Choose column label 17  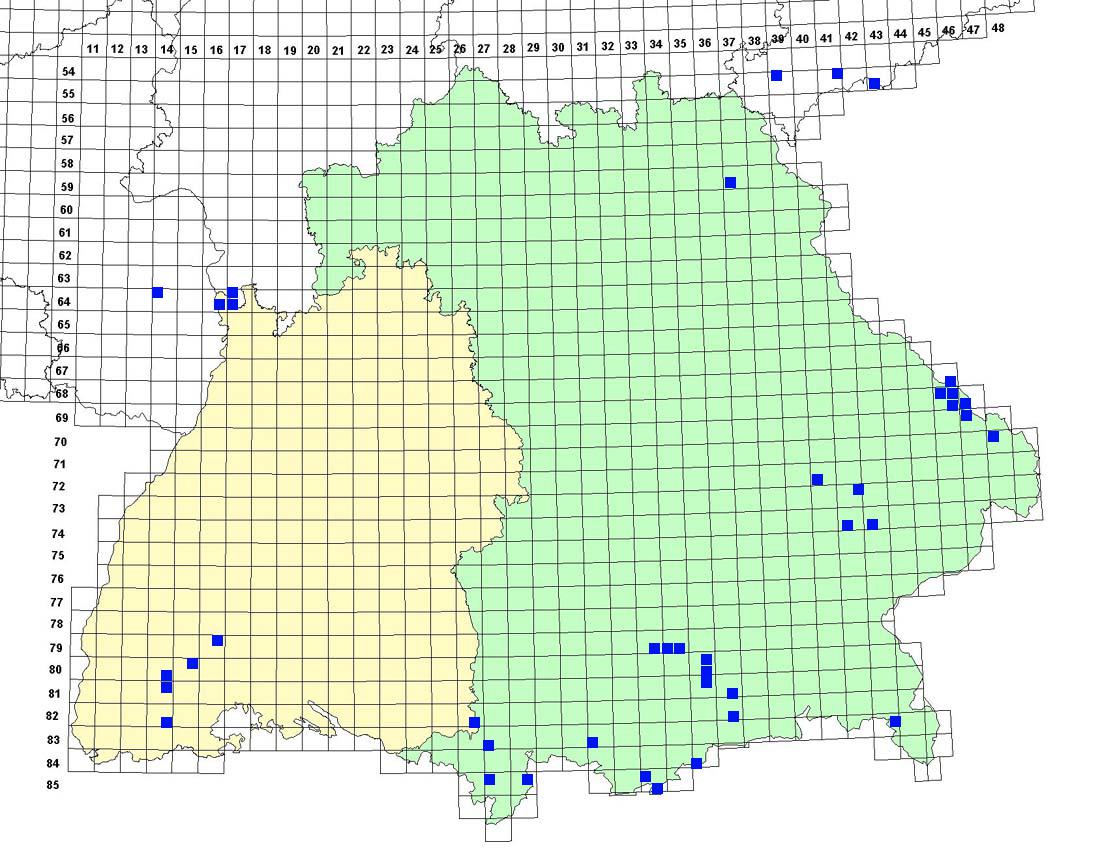(x=240, y=50)
